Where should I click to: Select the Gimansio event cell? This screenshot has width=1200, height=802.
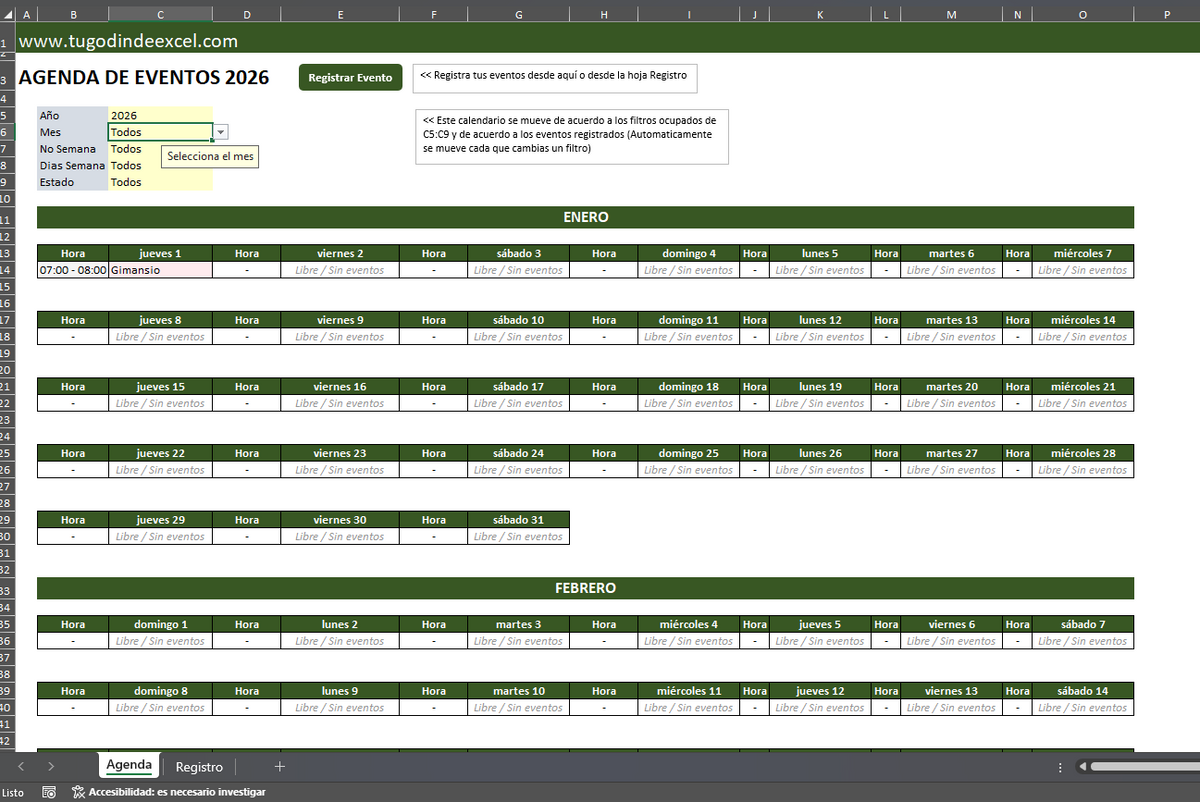tap(160, 270)
